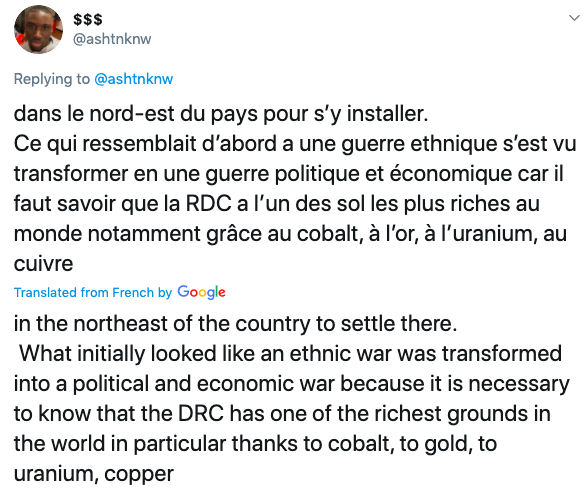The width and height of the screenshot is (587, 496).
Task: Open the tweet options chevron menu
Action: [x=574, y=18]
